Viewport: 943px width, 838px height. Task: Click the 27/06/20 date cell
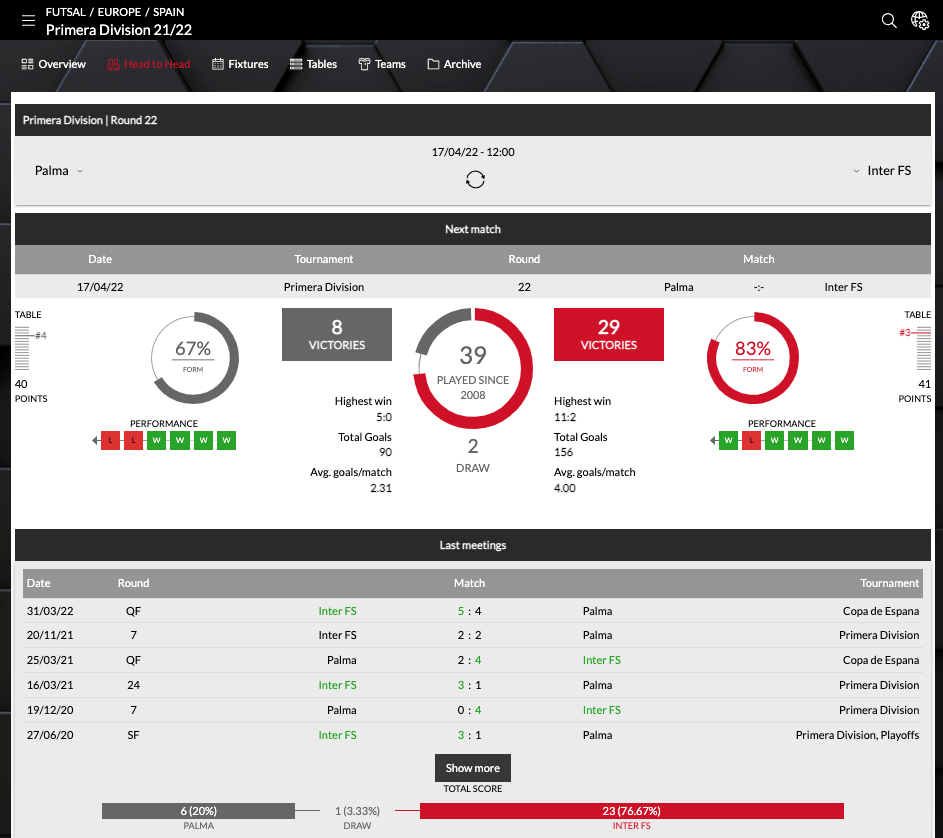tap(50, 735)
